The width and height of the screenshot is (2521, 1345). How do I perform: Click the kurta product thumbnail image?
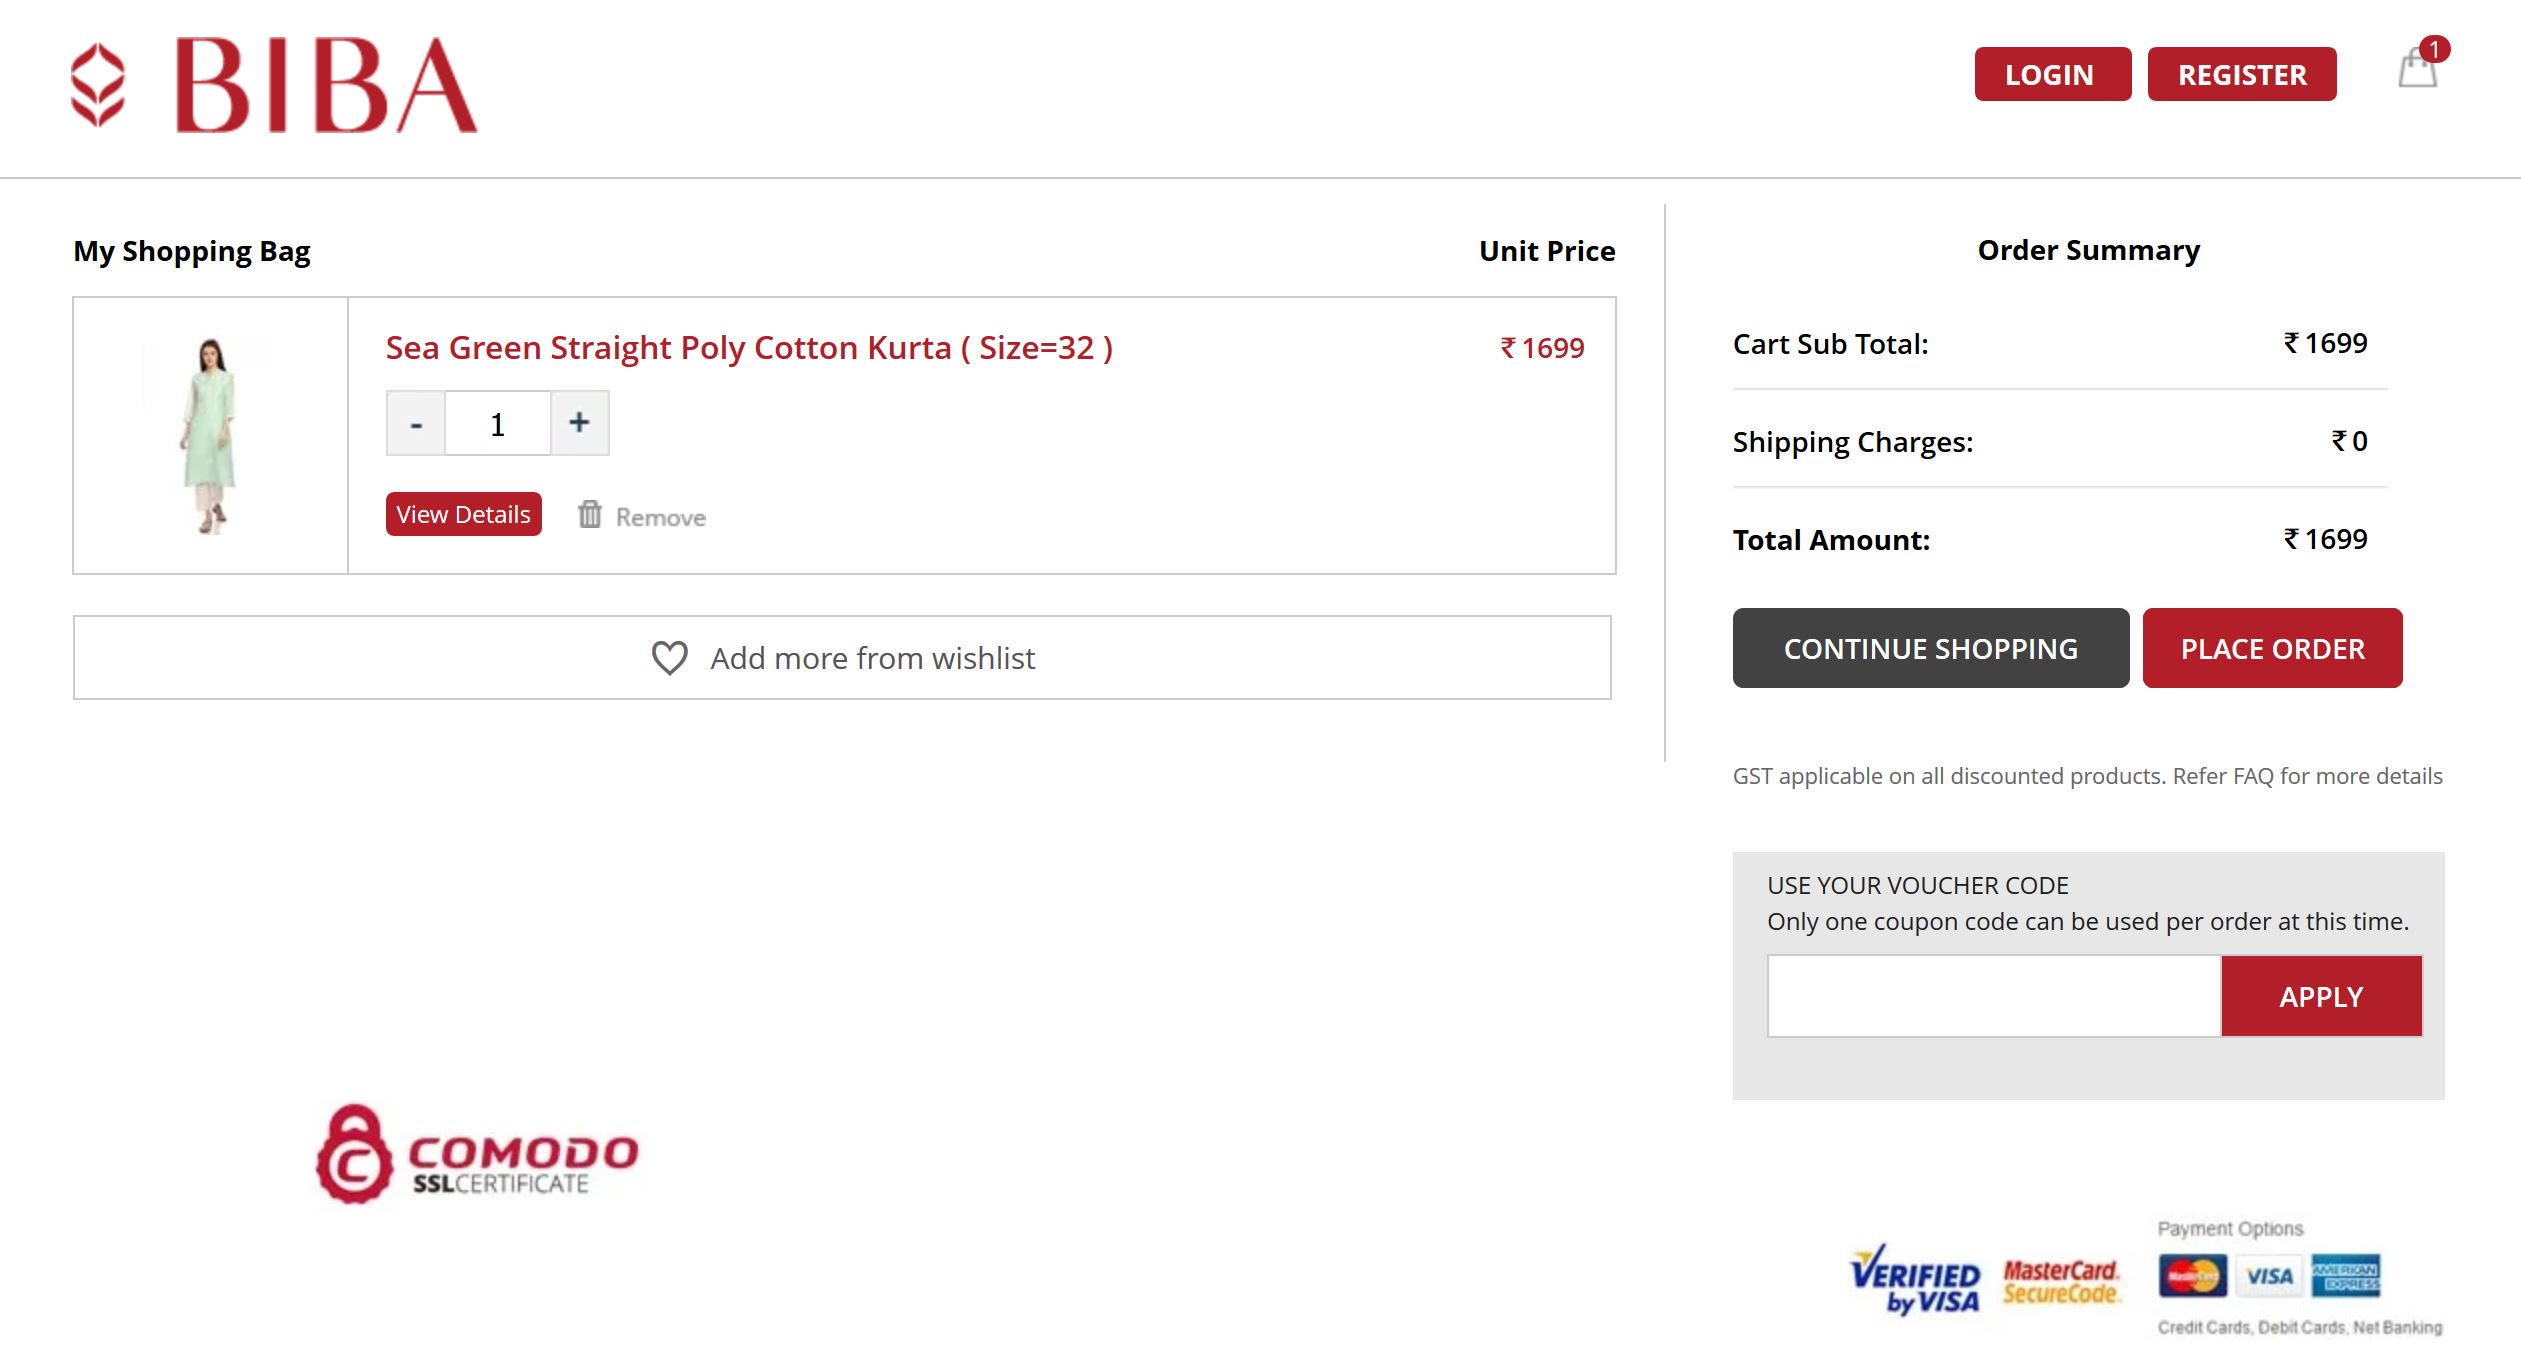click(x=210, y=436)
